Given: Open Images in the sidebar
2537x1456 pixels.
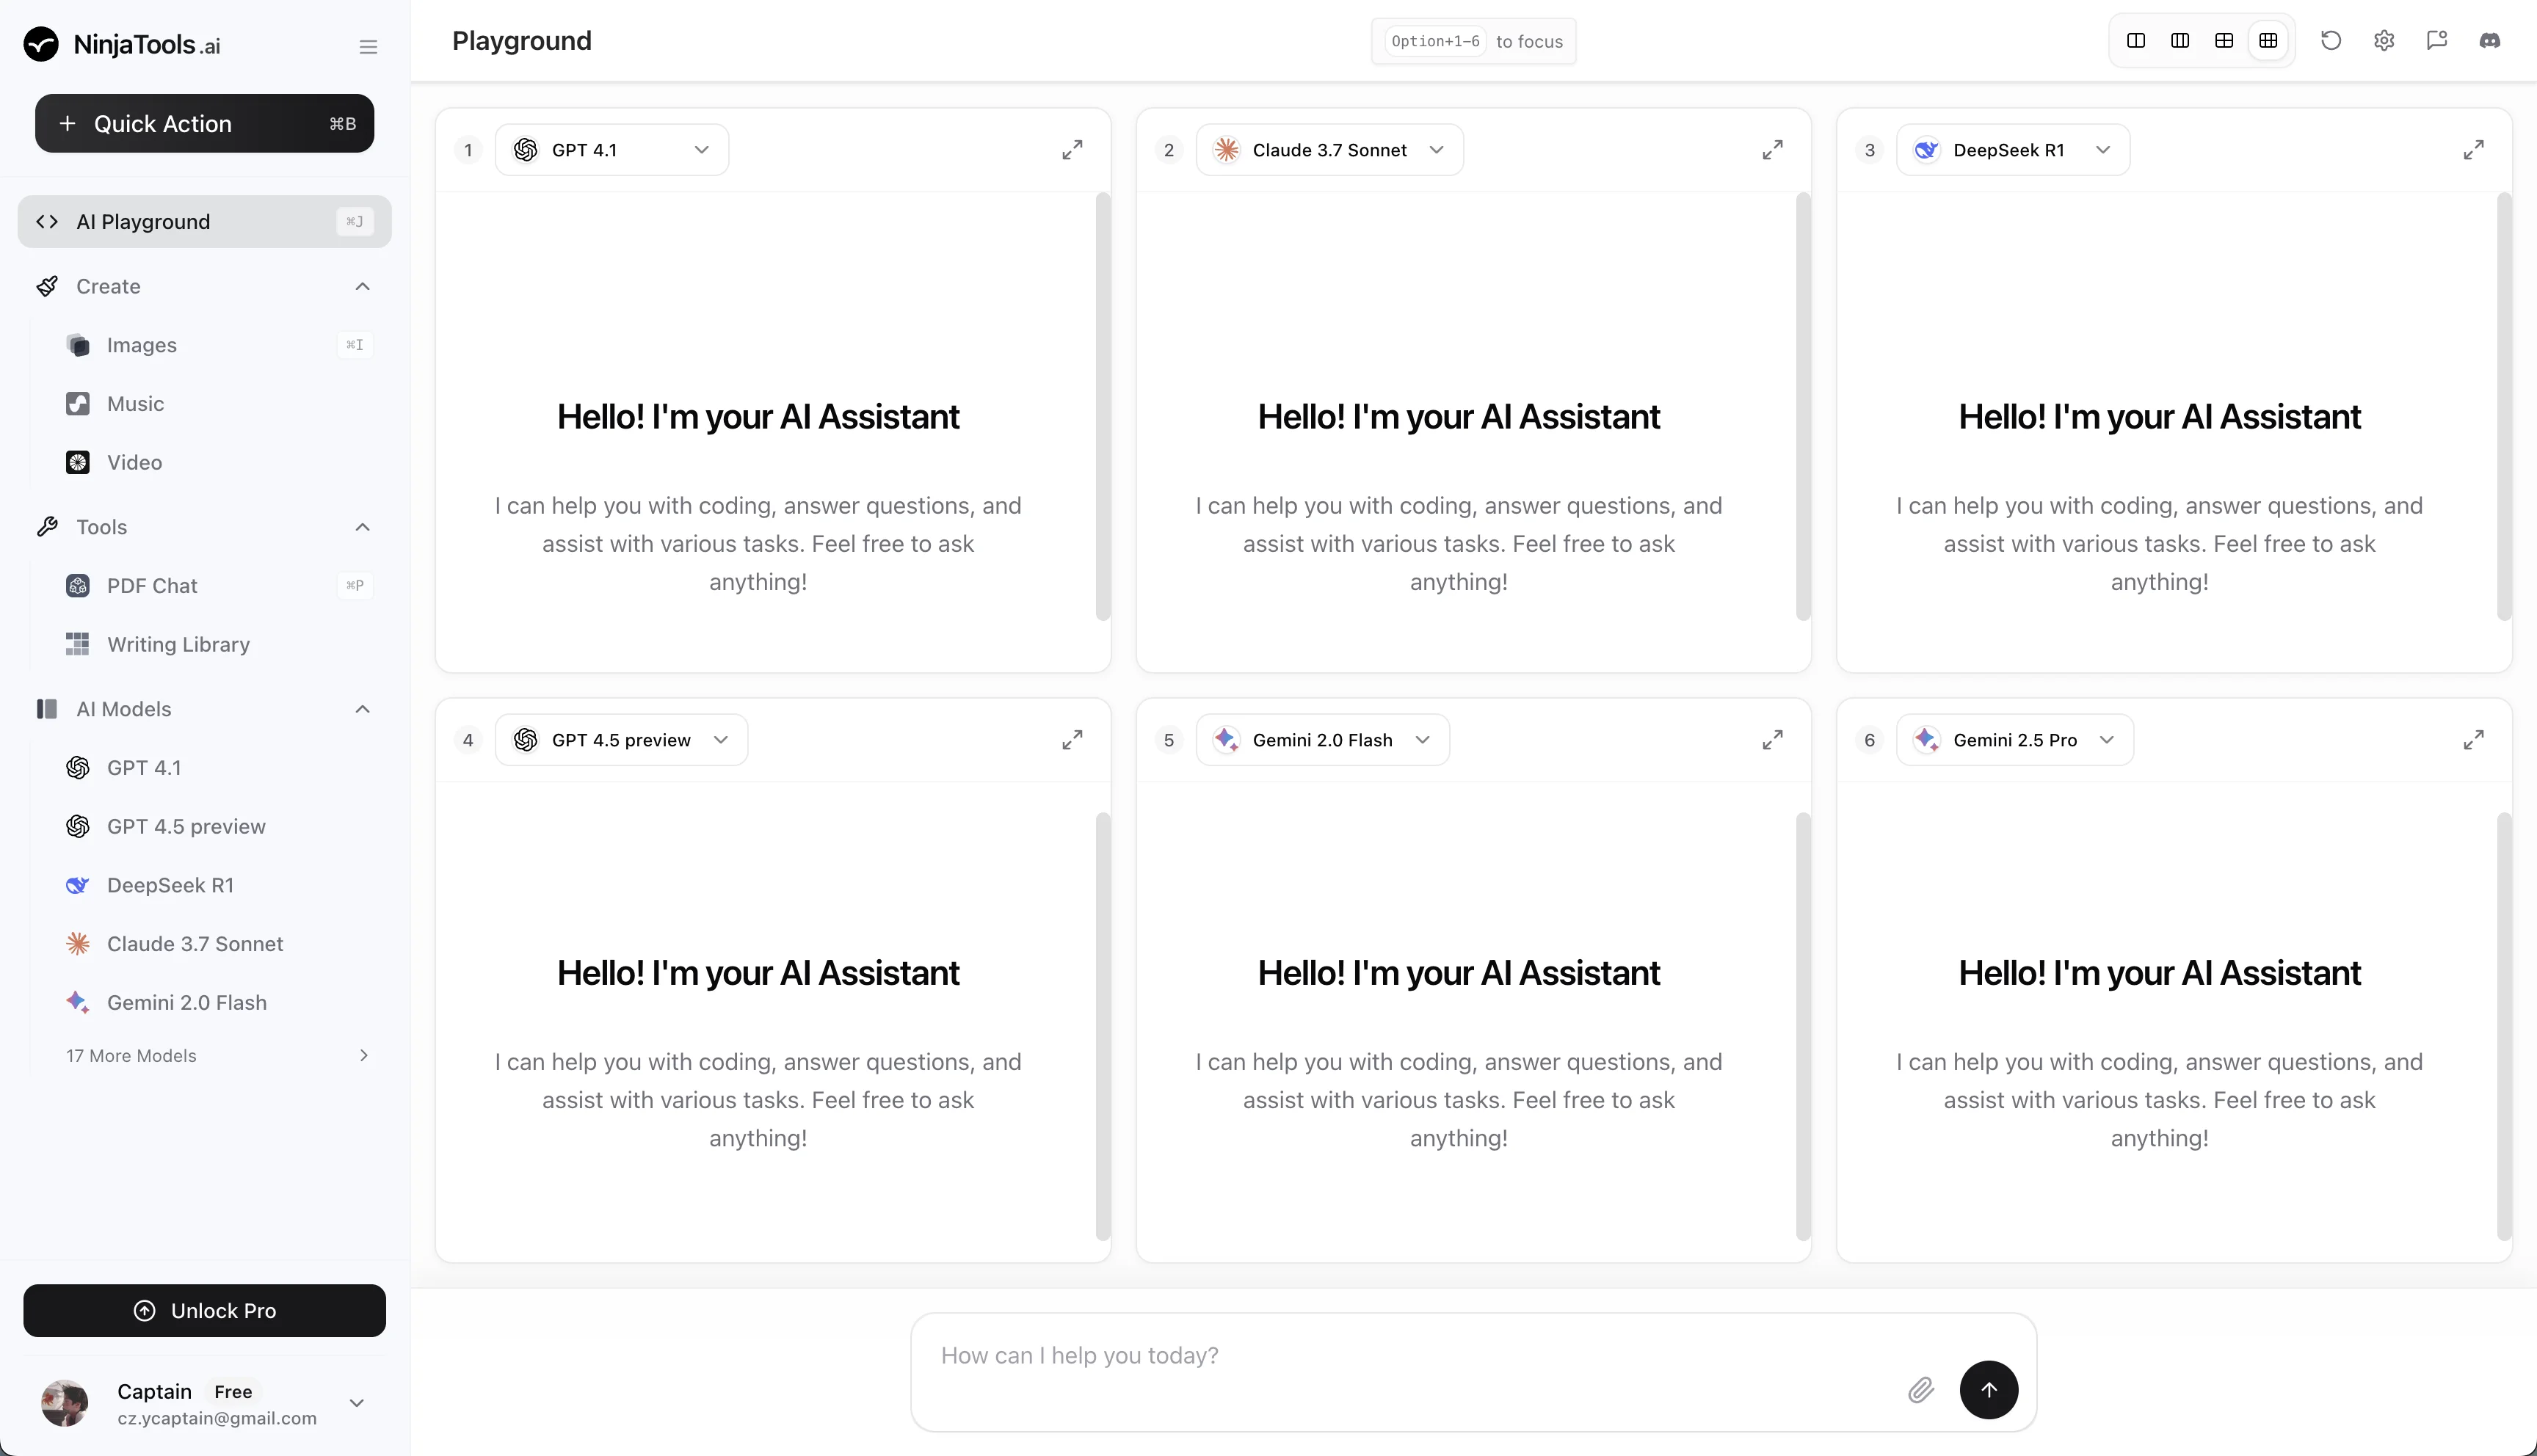Looking at the screenshot, I should 142,345.
